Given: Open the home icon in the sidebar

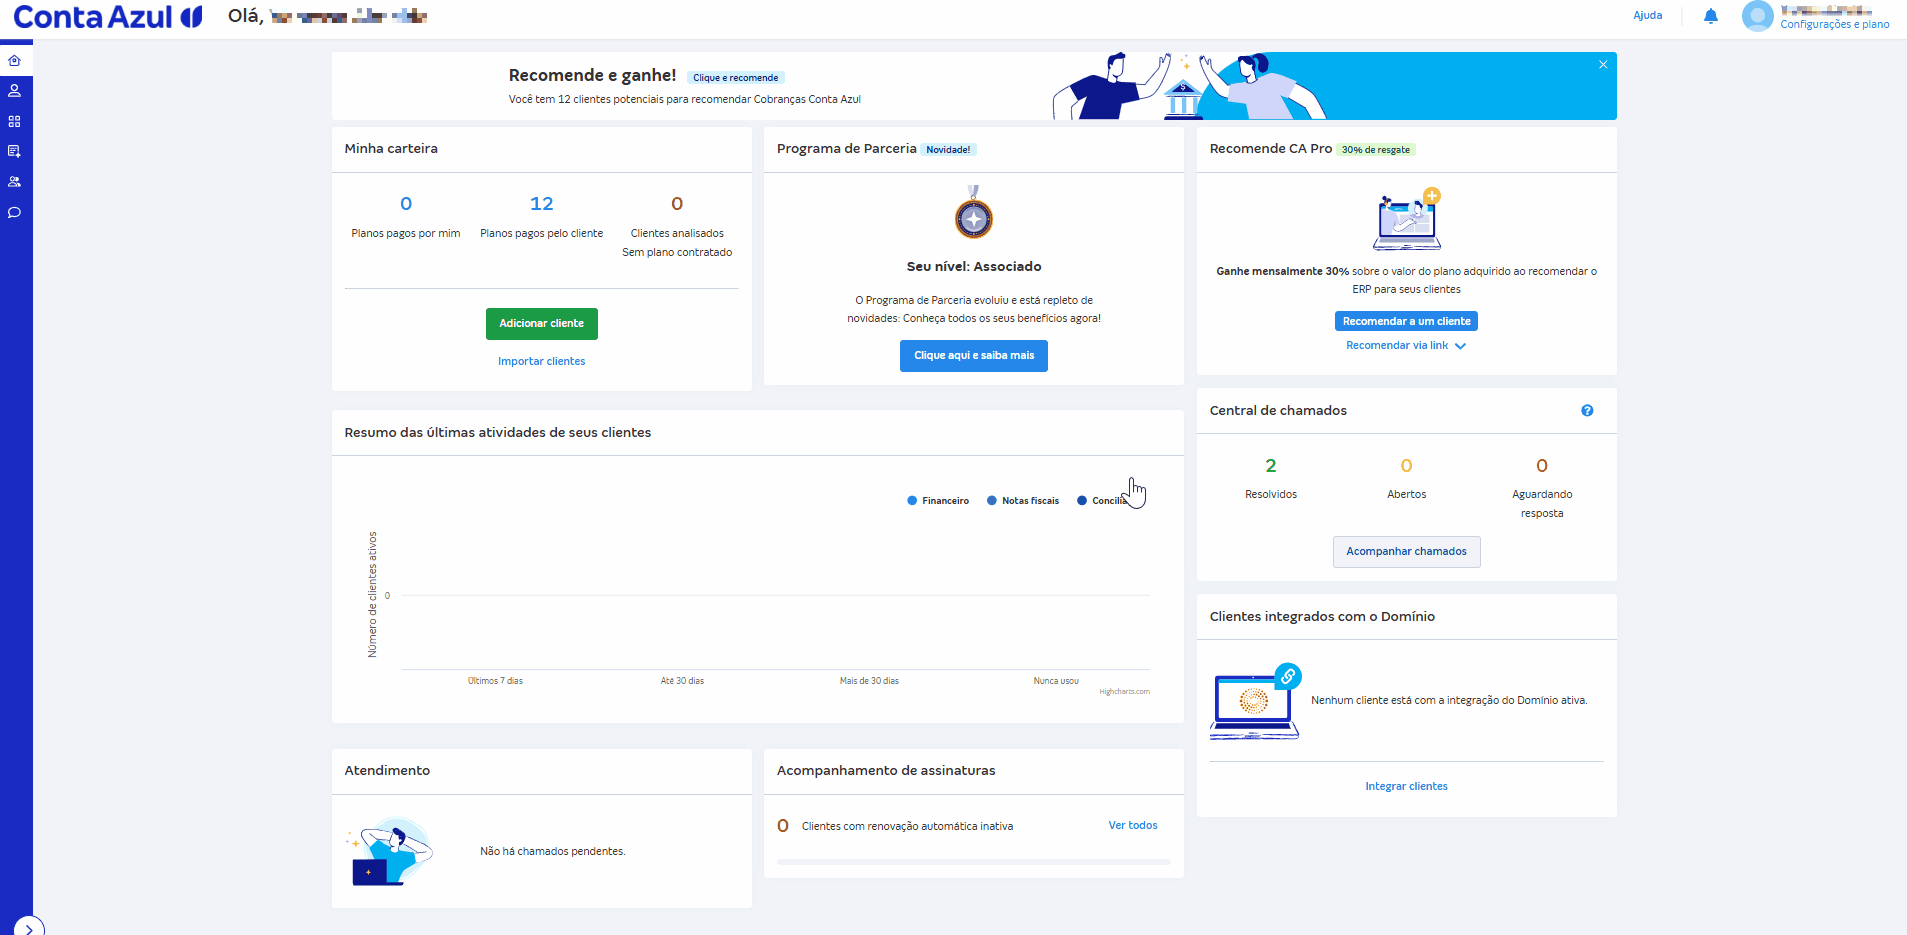Looking at the screenshot, I should click(x=14, y=61).
